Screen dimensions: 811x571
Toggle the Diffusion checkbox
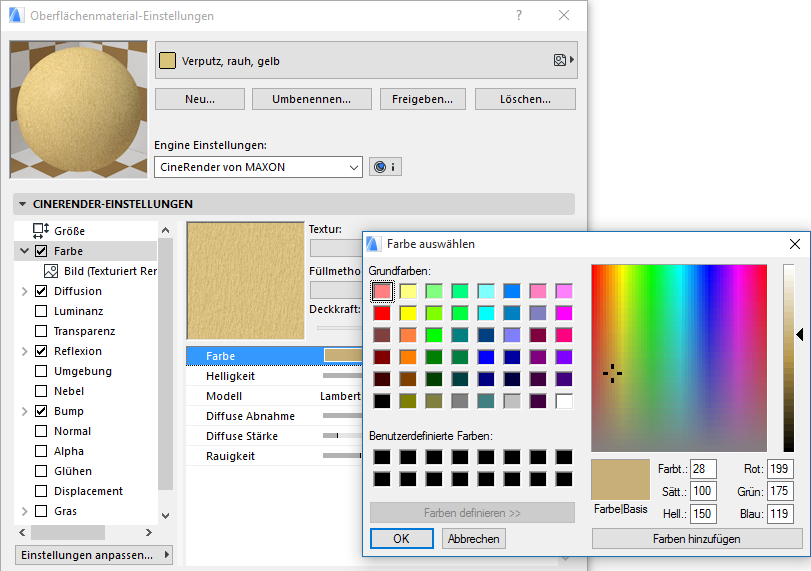pos(41,291)
